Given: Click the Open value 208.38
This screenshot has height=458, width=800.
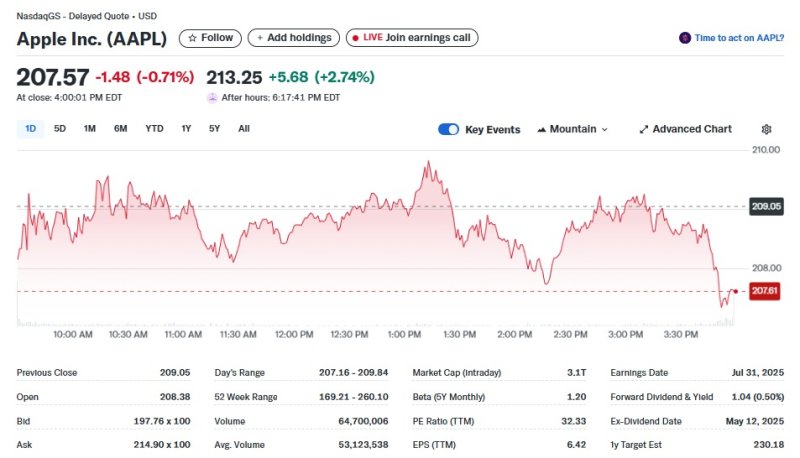Looking at the screenshot, I should coord(175,397).
